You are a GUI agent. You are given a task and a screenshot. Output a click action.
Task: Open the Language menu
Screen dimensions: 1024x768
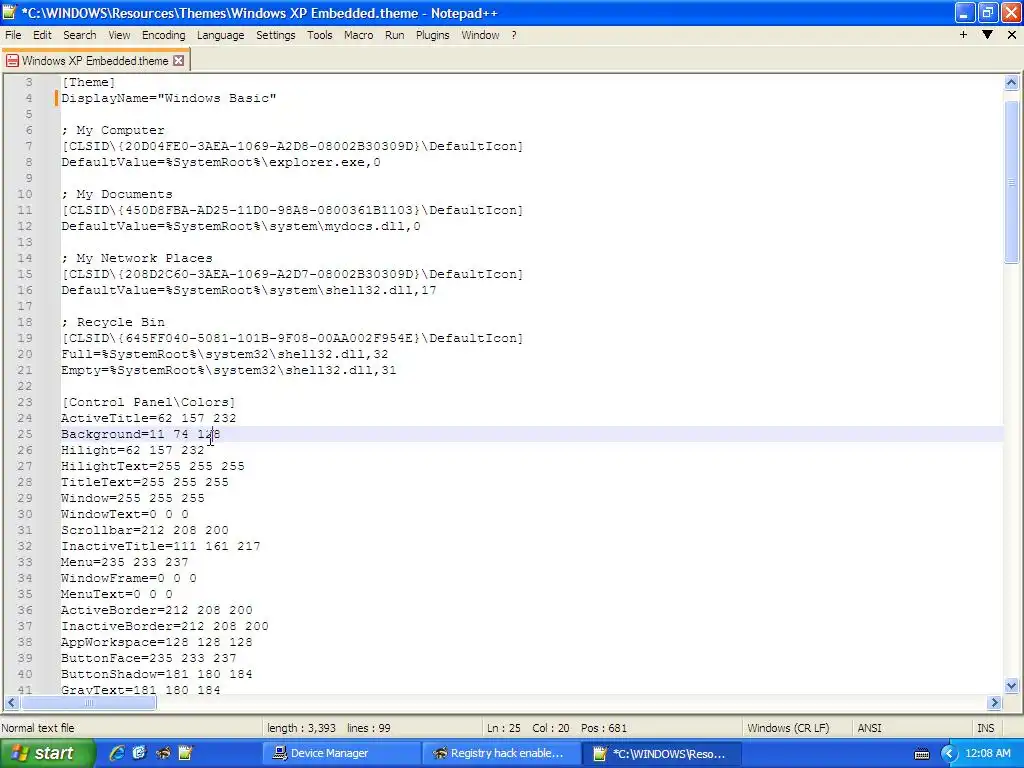[220, 35]
